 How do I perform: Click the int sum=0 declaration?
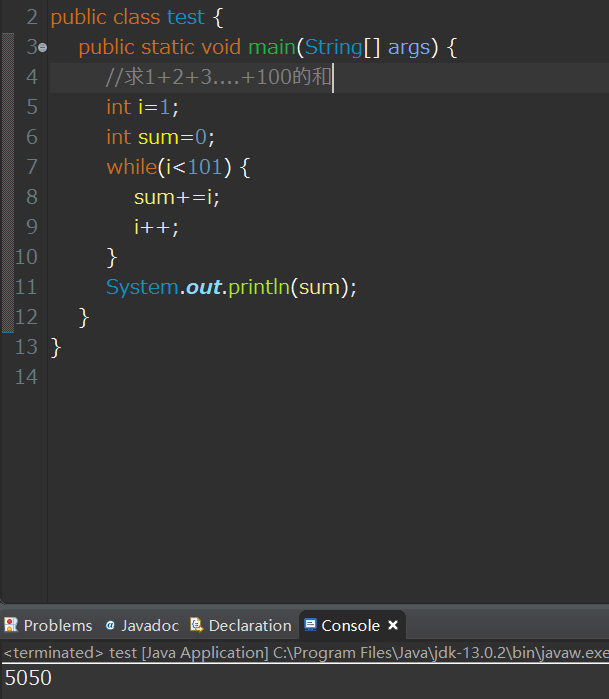pyautogui.click(x=160, y=137)
